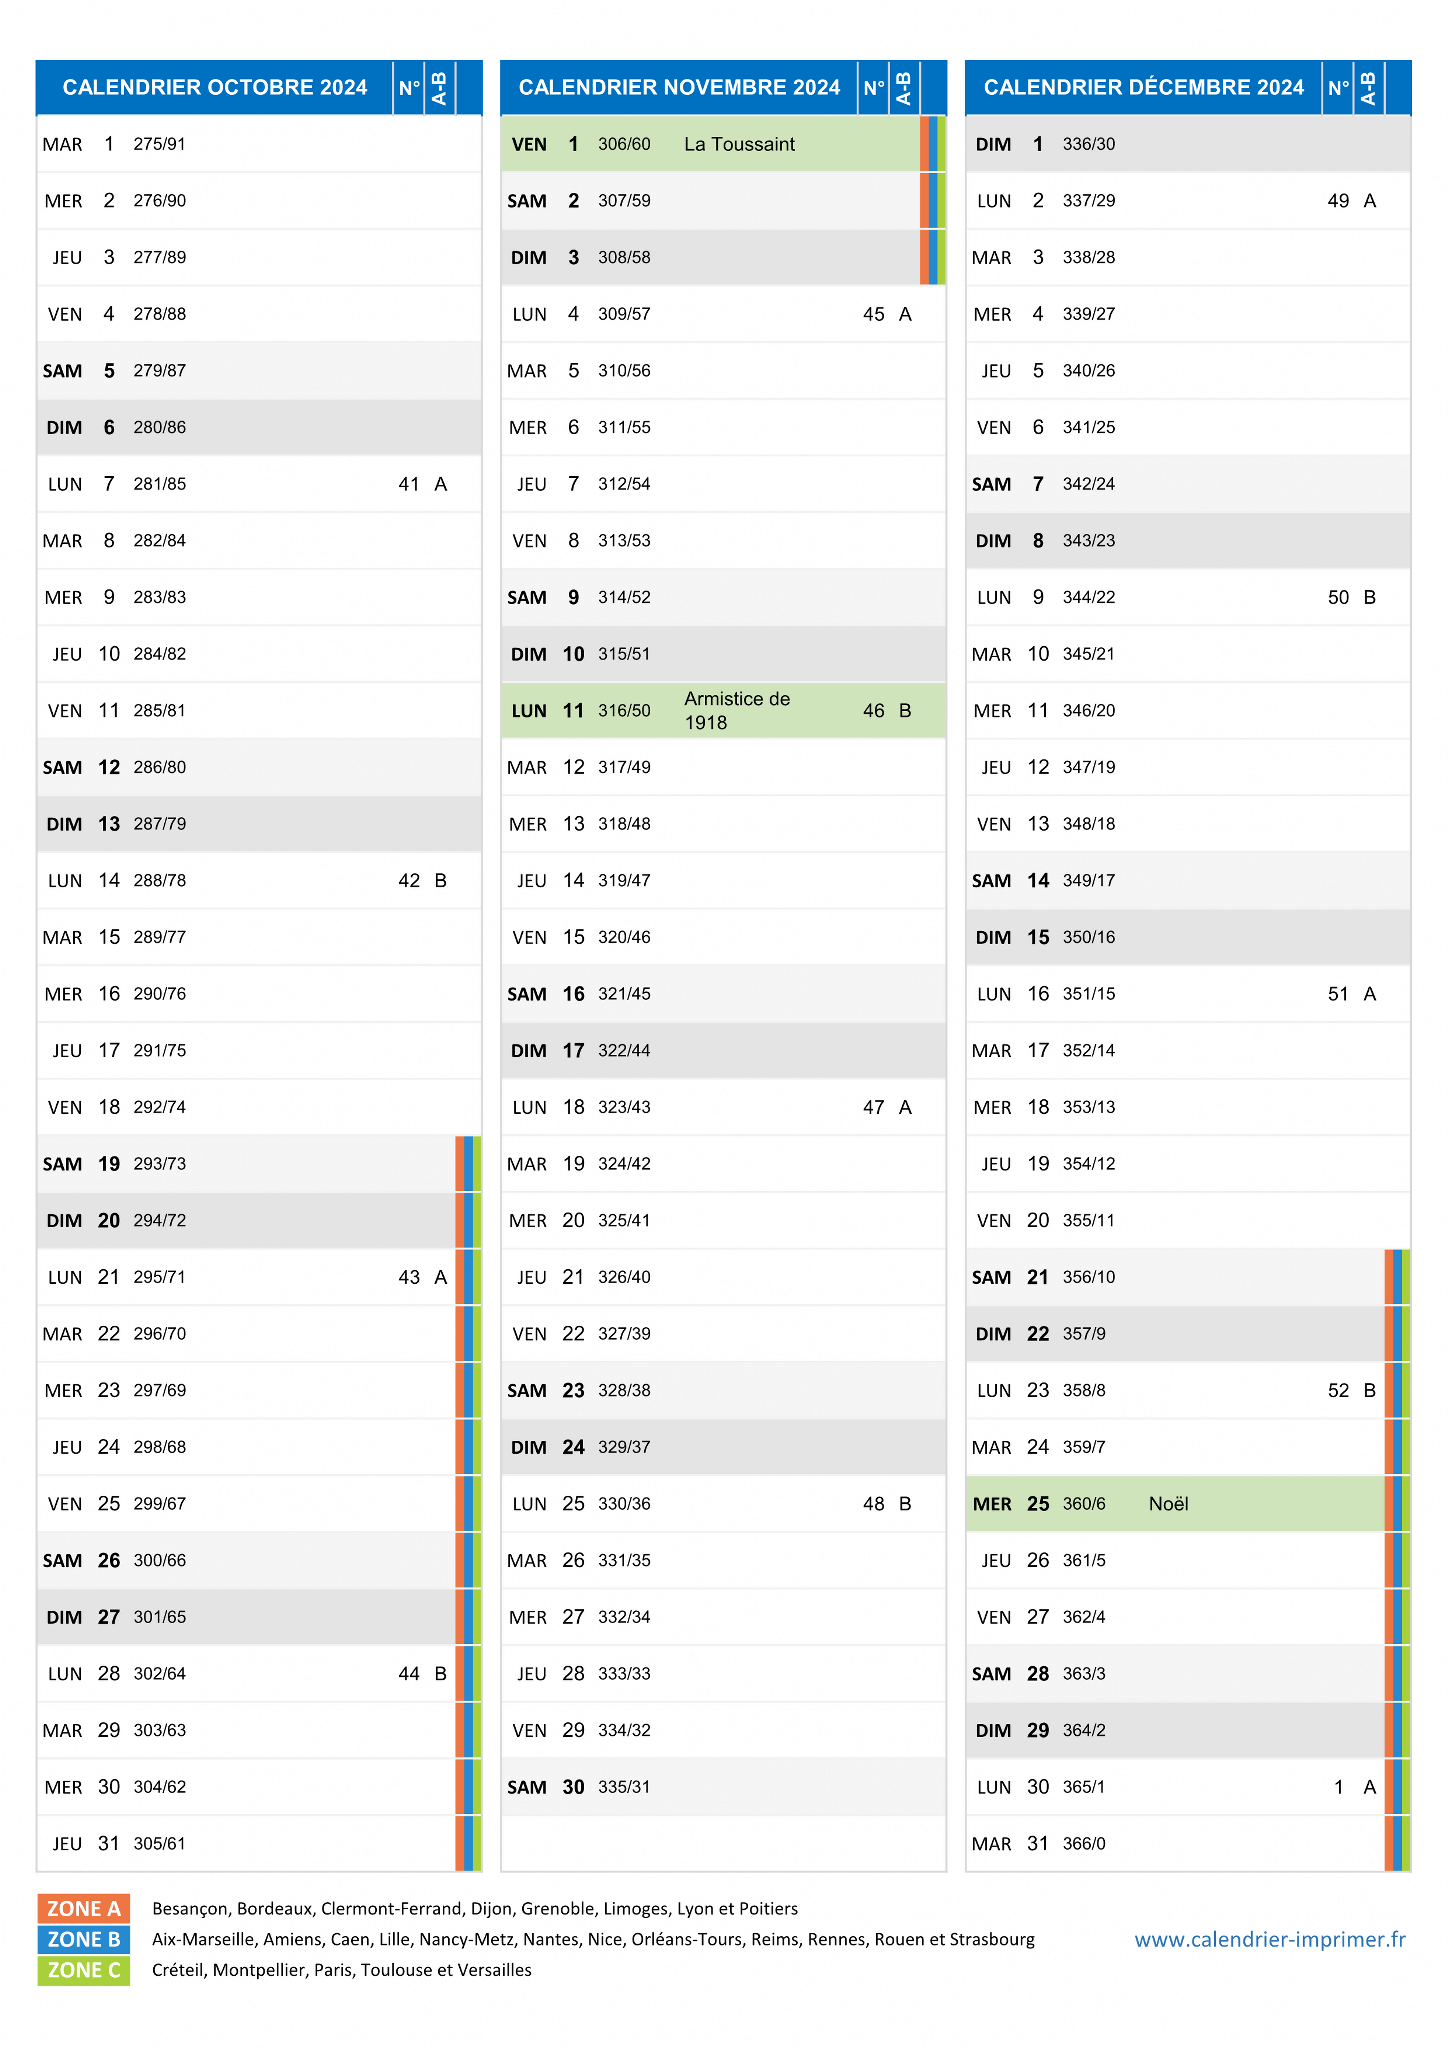Image resolution: width=1448 pixels, height=2048 pixels.
Task: Open the www.calendrier-imprimer.fr link
Action: tap(1270, 1939)
